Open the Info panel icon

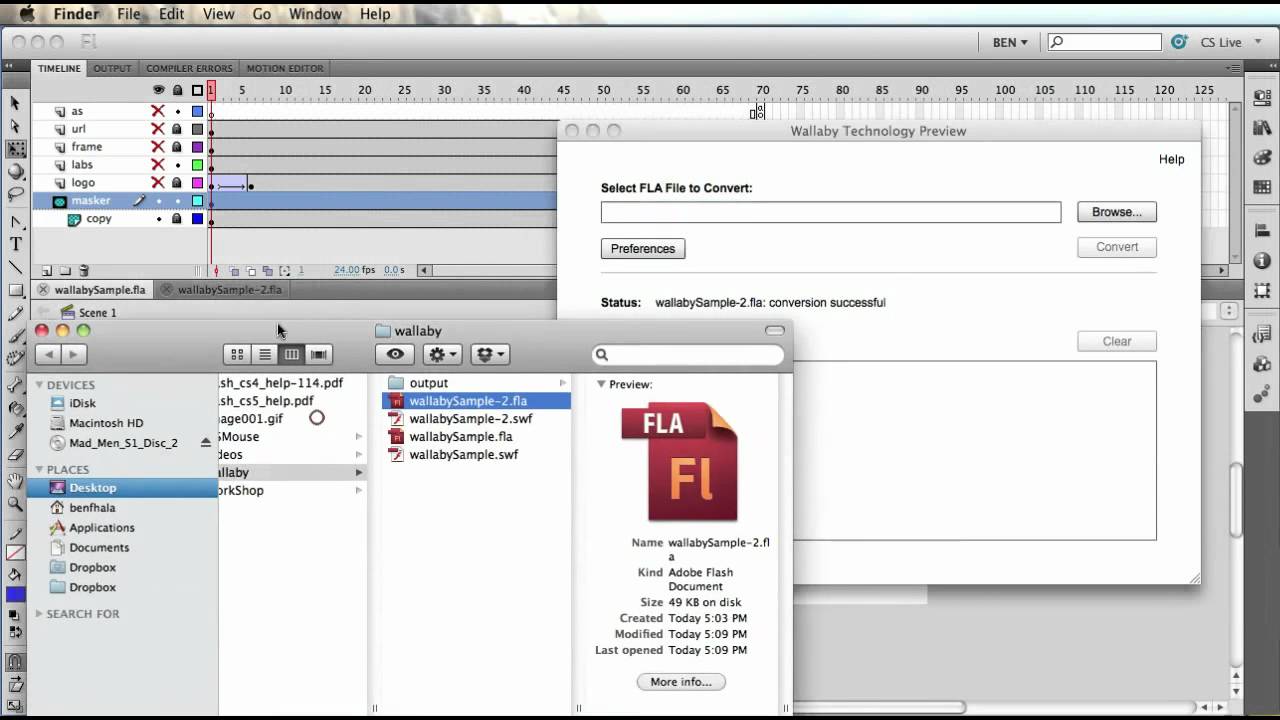click(1262, 261)
